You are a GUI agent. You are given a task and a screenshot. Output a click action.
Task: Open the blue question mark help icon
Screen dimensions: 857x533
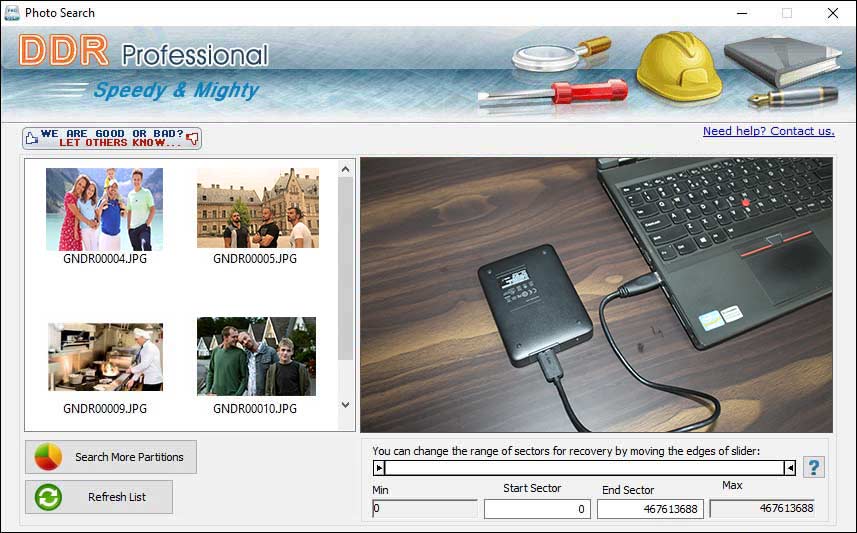(814, 467)
